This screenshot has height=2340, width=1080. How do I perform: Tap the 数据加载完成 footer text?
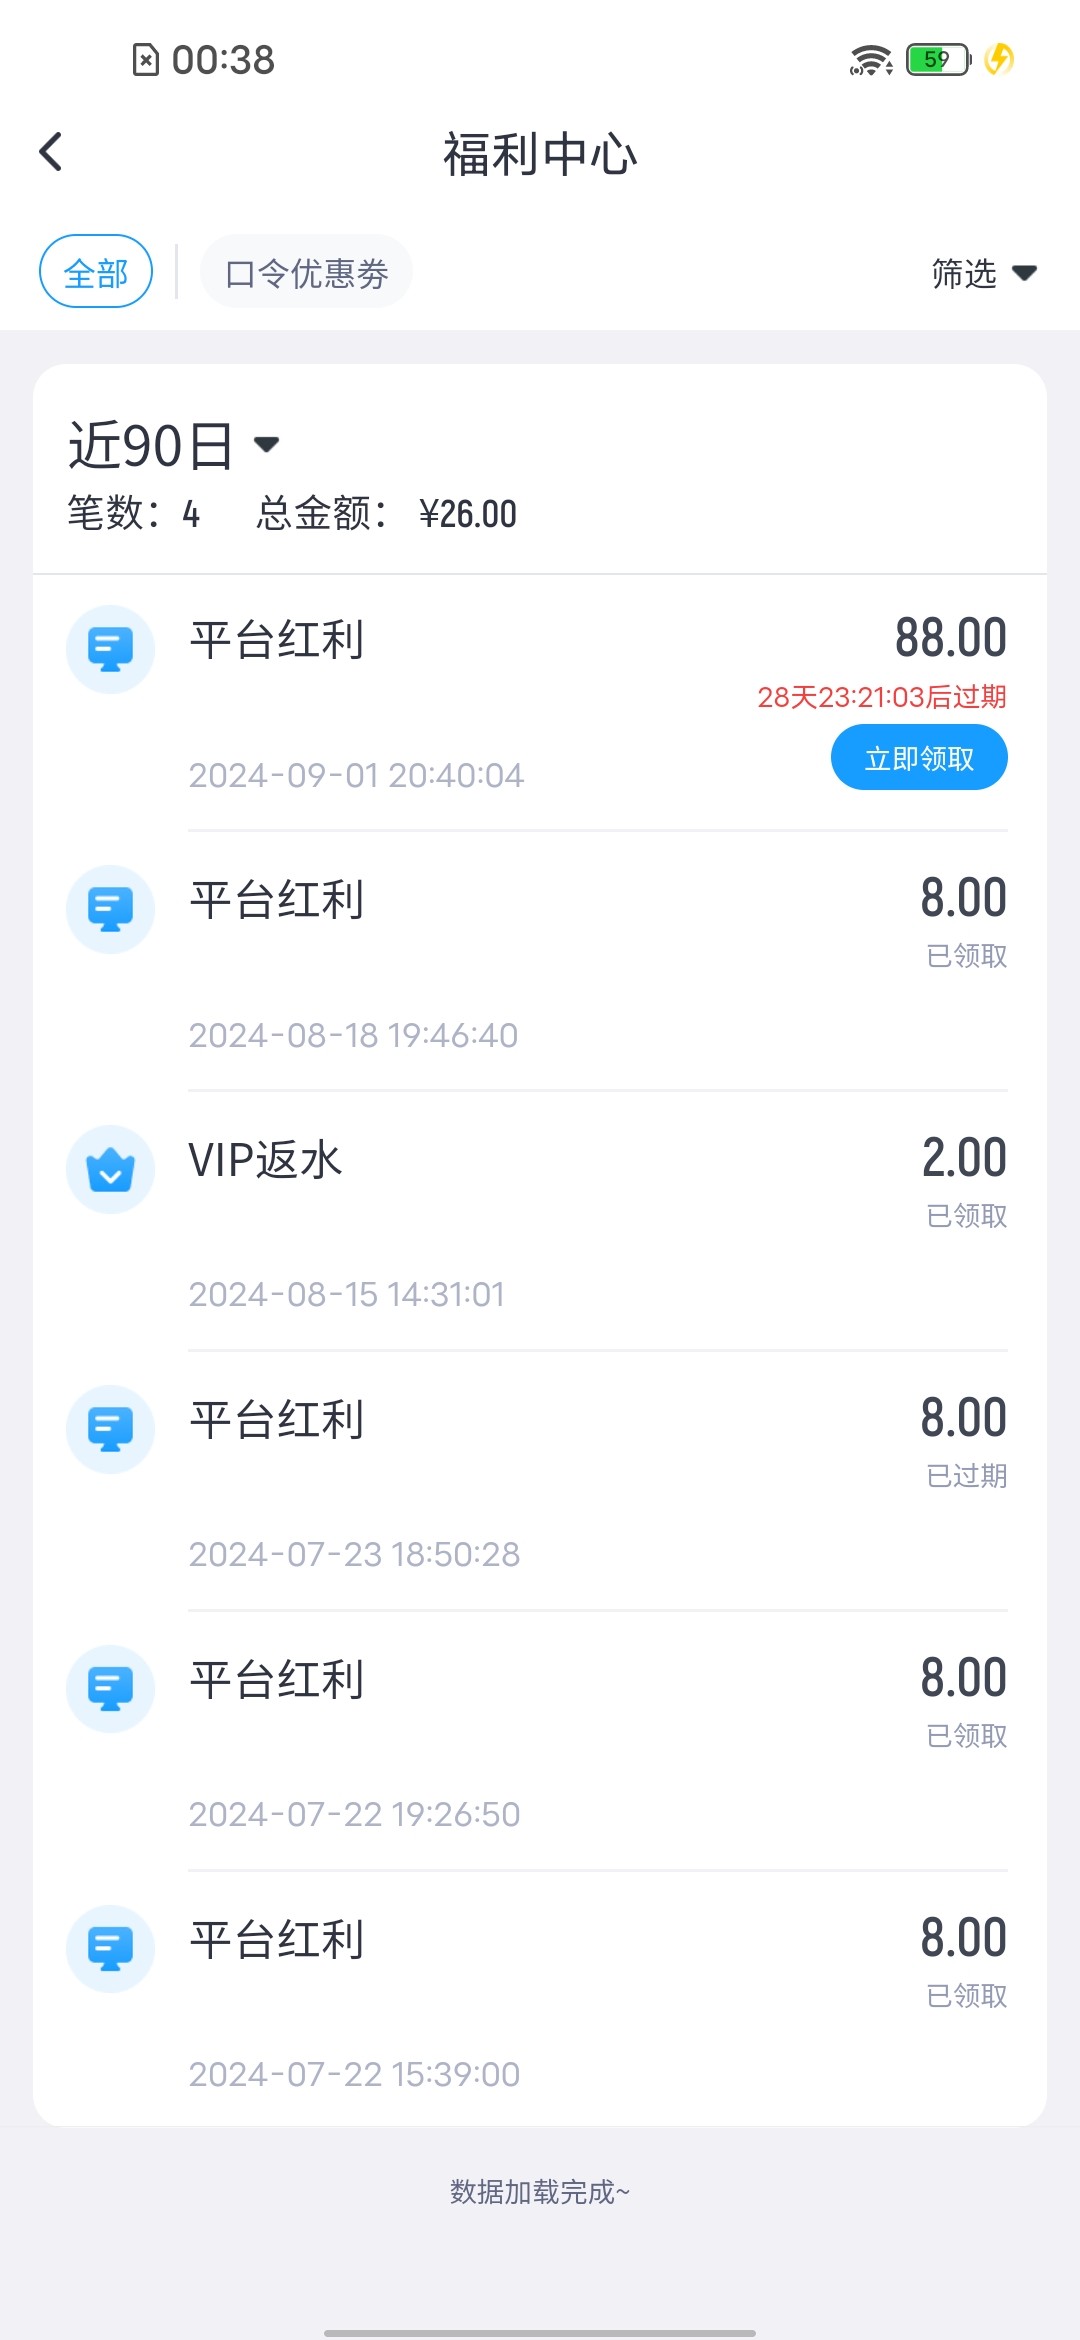(x=540, y=2192)
